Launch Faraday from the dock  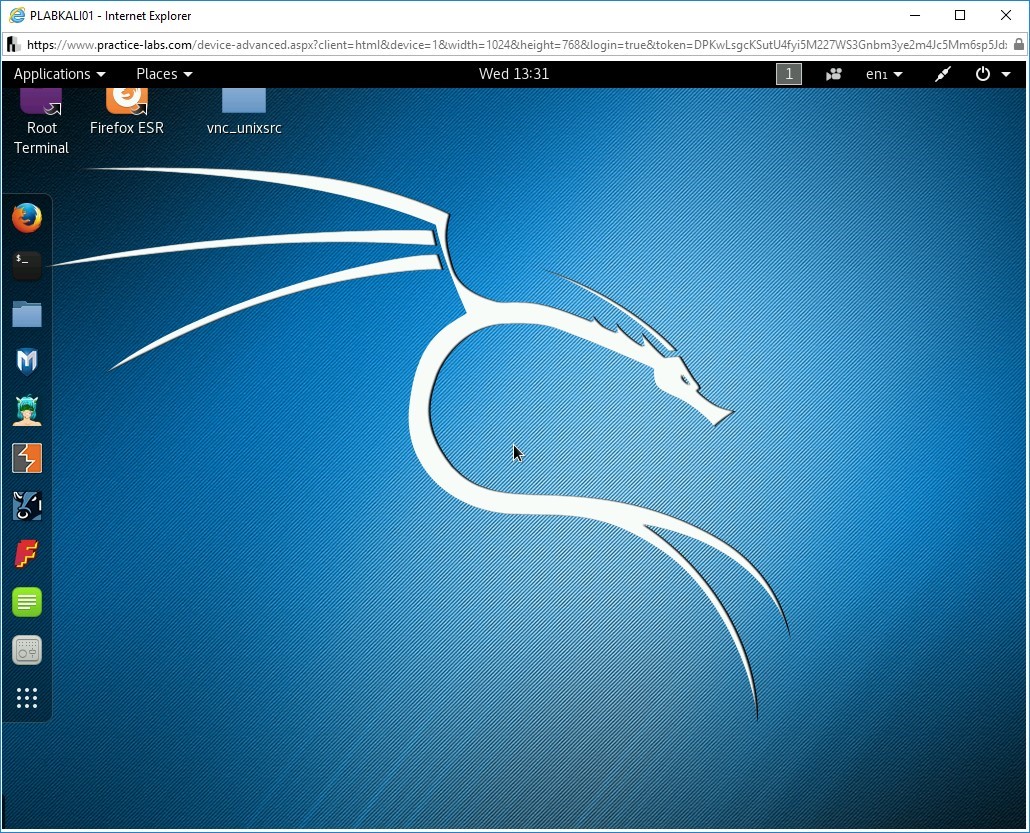point(27,554)
